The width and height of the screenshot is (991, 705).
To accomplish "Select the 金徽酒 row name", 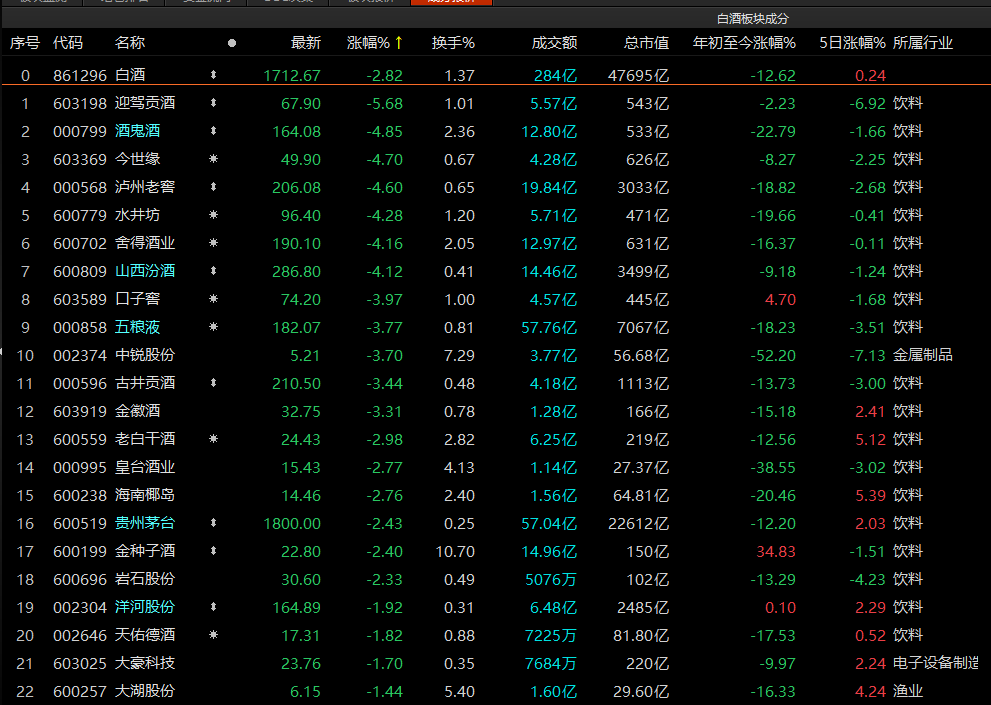I will click(x=137, y=411).
